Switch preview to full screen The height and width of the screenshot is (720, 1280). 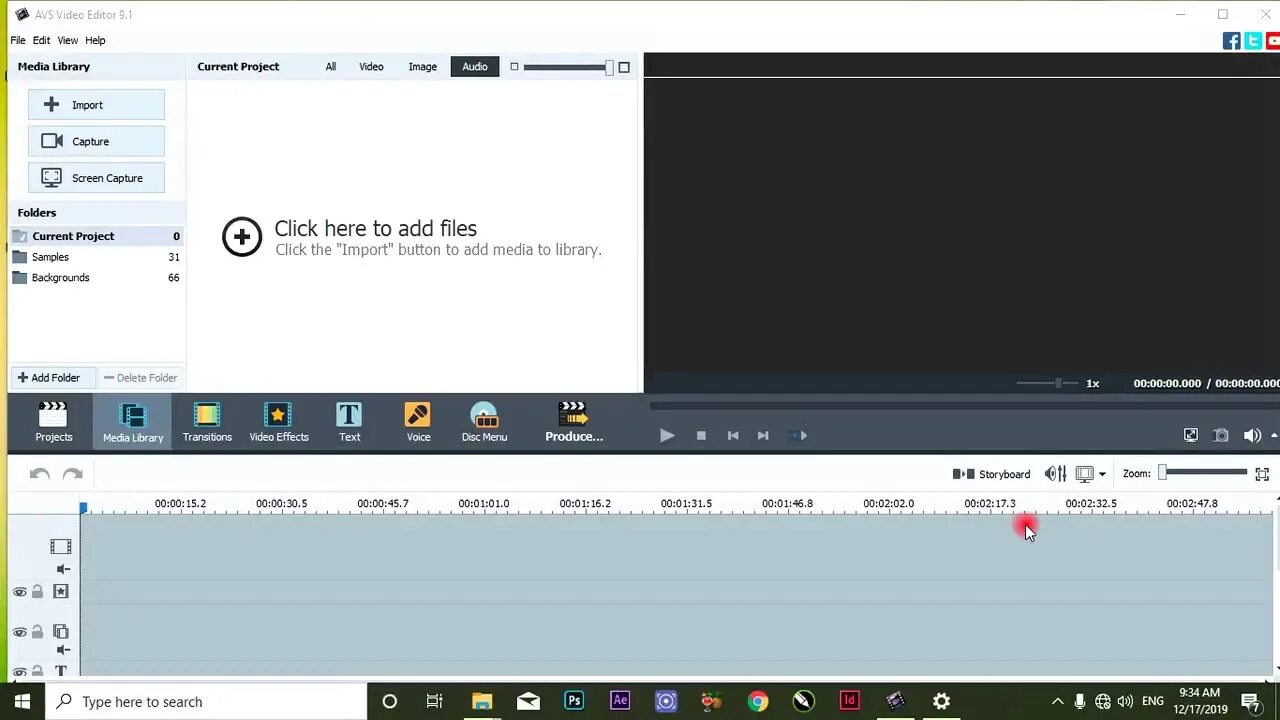1191,435
